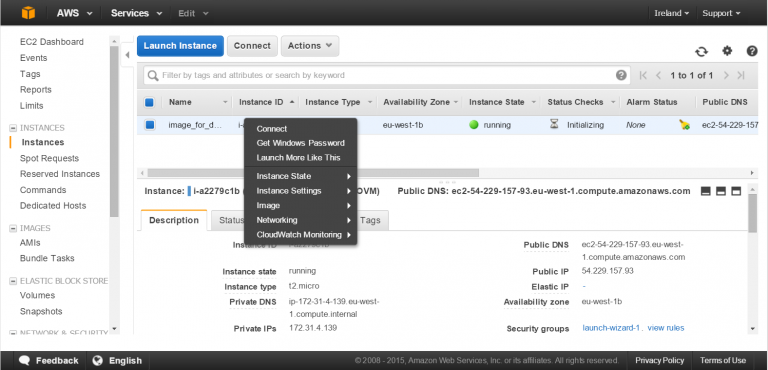Click the search filter help icon
This screenshot has width=768, height=370.
click(621, 75)
